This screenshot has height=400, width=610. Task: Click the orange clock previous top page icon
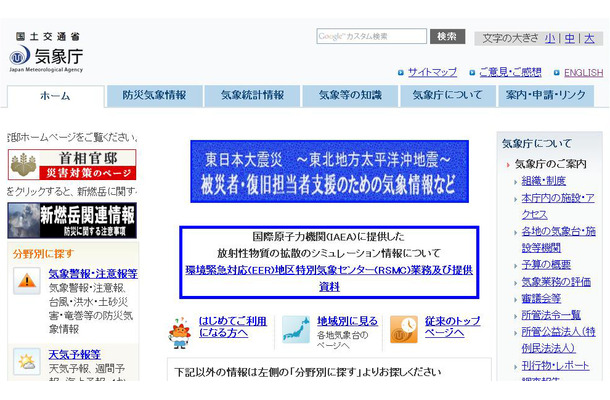click(404, 329)
